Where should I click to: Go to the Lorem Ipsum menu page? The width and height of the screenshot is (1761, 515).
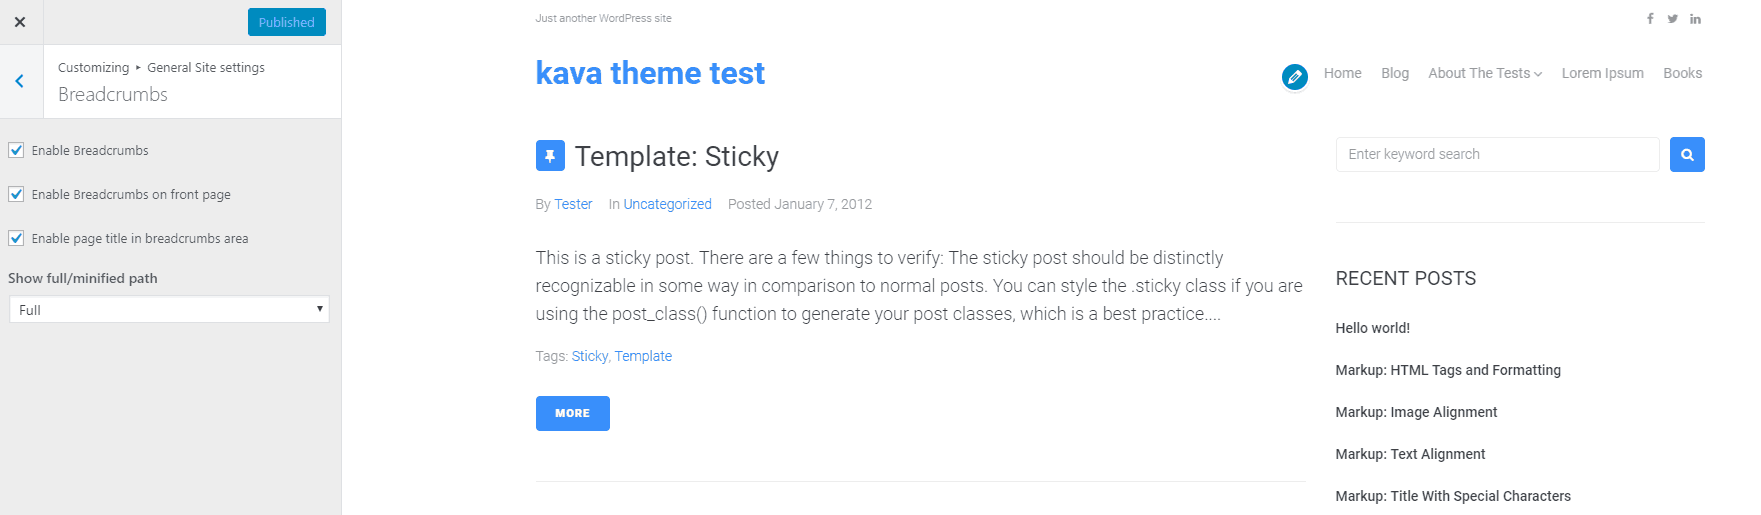point(1602,73)
